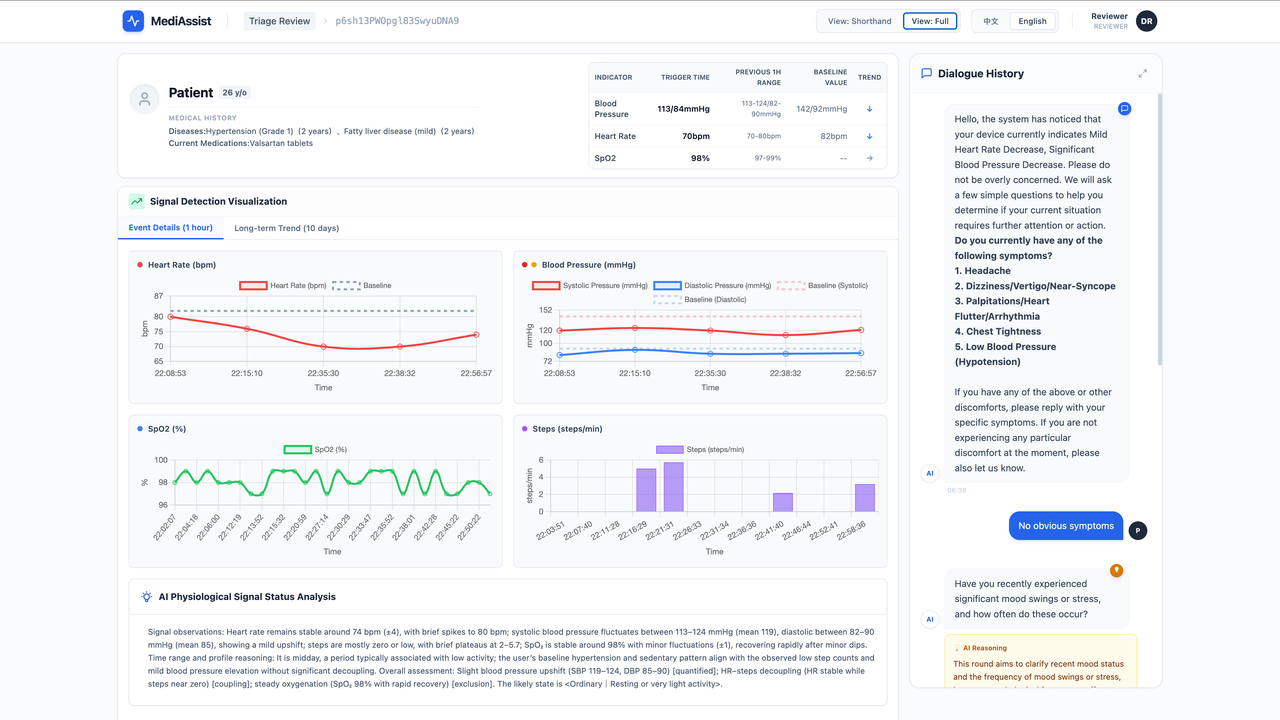This screenshot has width=1280, height=720.
Task: Click the AI avatar icon beside the first chat message
Action: (x=929, y=473)
